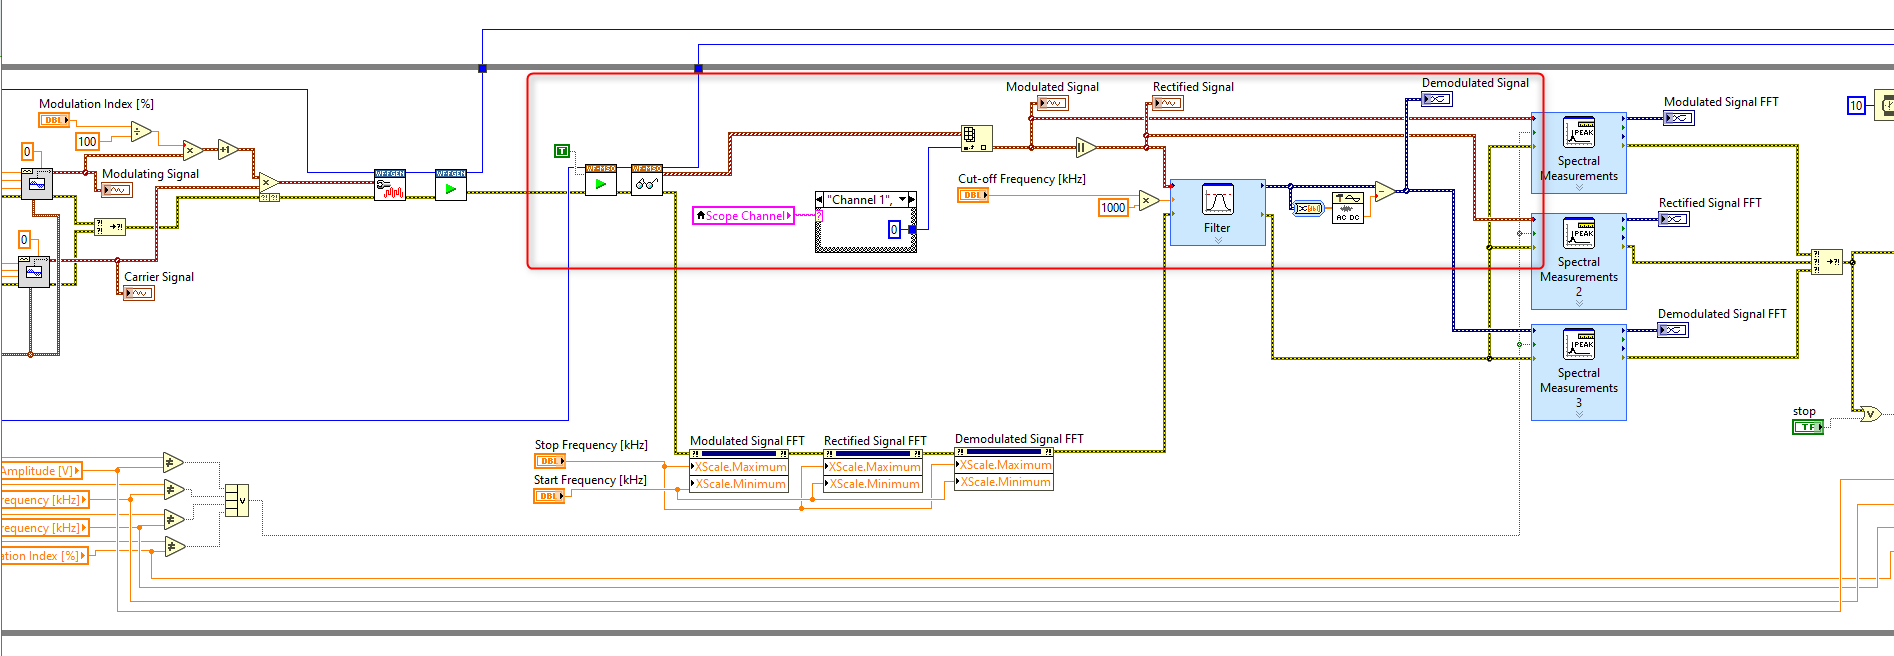Click the WFGEN run VI with green arrow
This screenshot has height=656, width=1894.
pyautogui.click(x=451, y=184)
